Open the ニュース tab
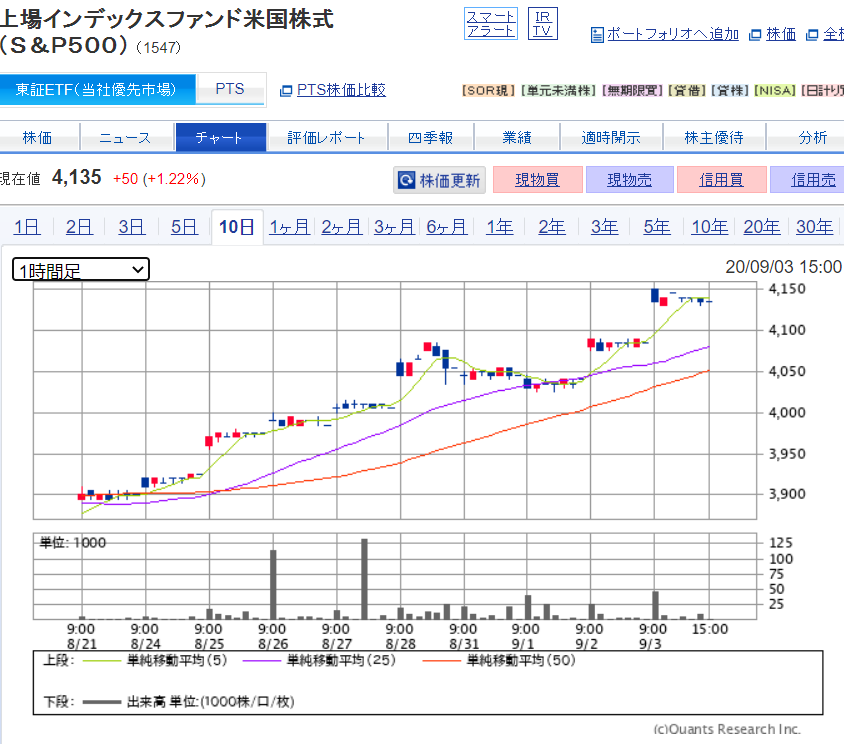The width and height of the screenshot is (844, 744). 125,138
